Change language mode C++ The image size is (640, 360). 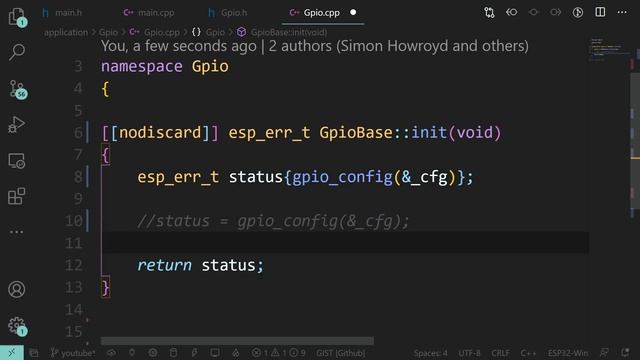[528, 353]
